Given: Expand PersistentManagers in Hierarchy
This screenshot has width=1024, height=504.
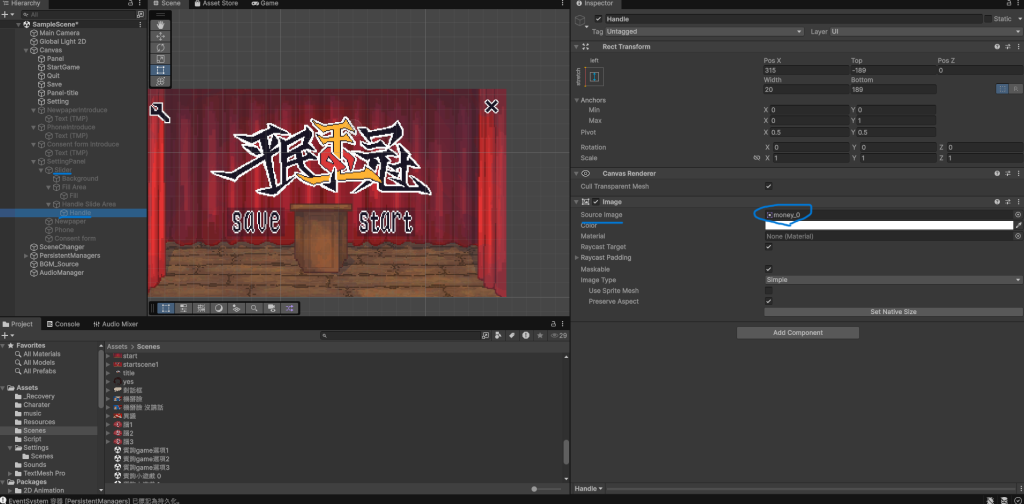Looking at the screenshot, I should (x=26, y=256).
